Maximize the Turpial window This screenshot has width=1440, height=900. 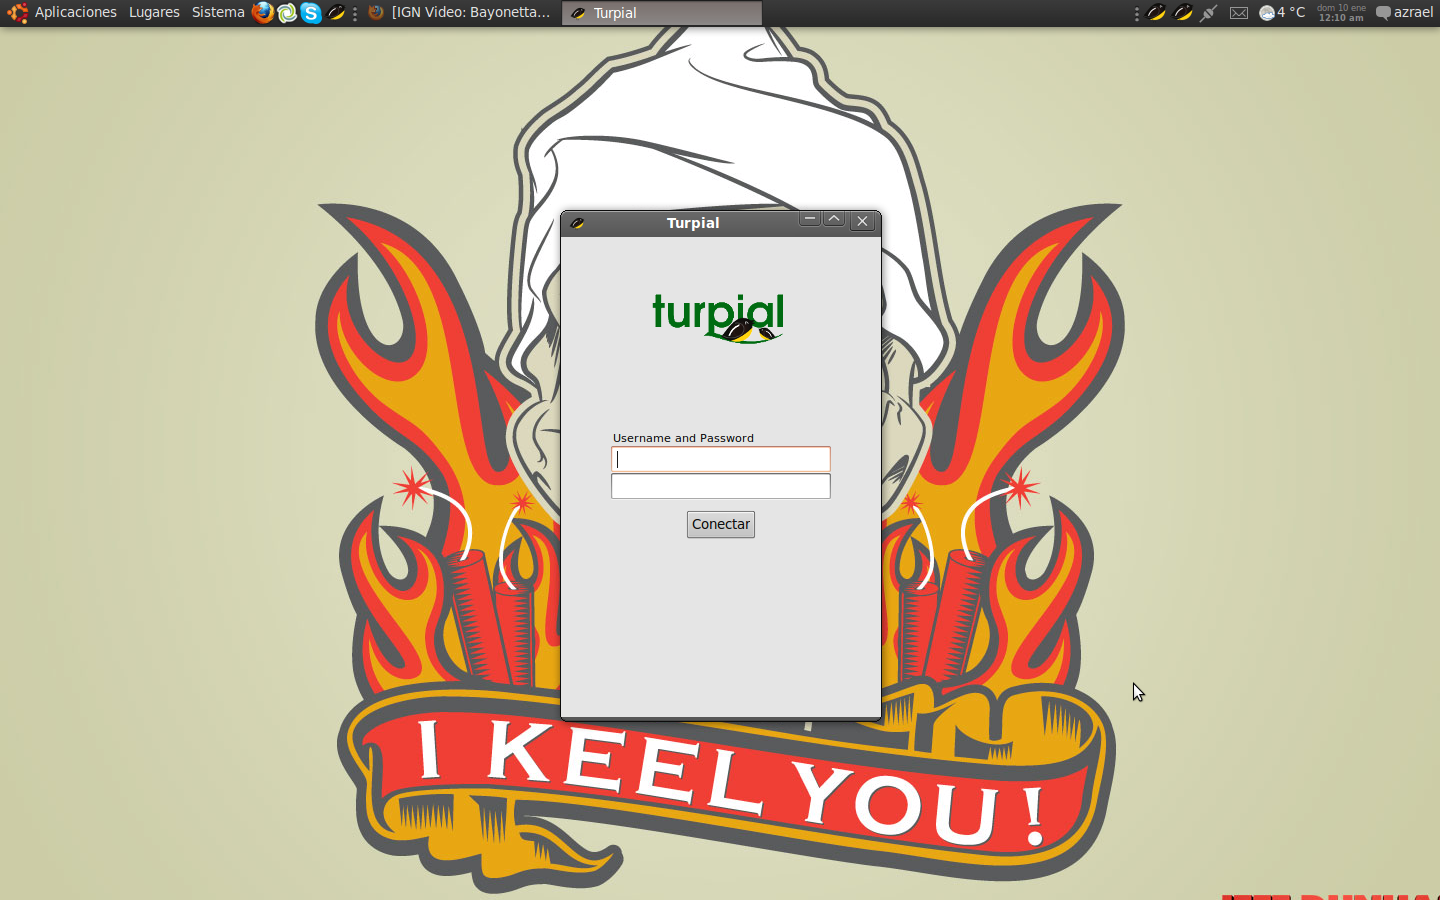[x=834, y=219]
